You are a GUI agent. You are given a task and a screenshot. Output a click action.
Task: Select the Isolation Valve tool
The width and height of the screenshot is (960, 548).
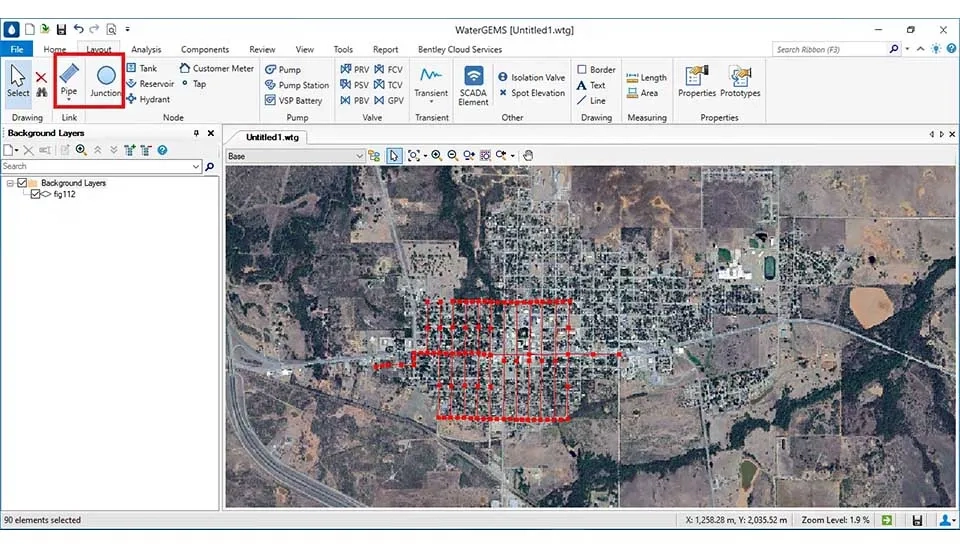tap(531, 77)
